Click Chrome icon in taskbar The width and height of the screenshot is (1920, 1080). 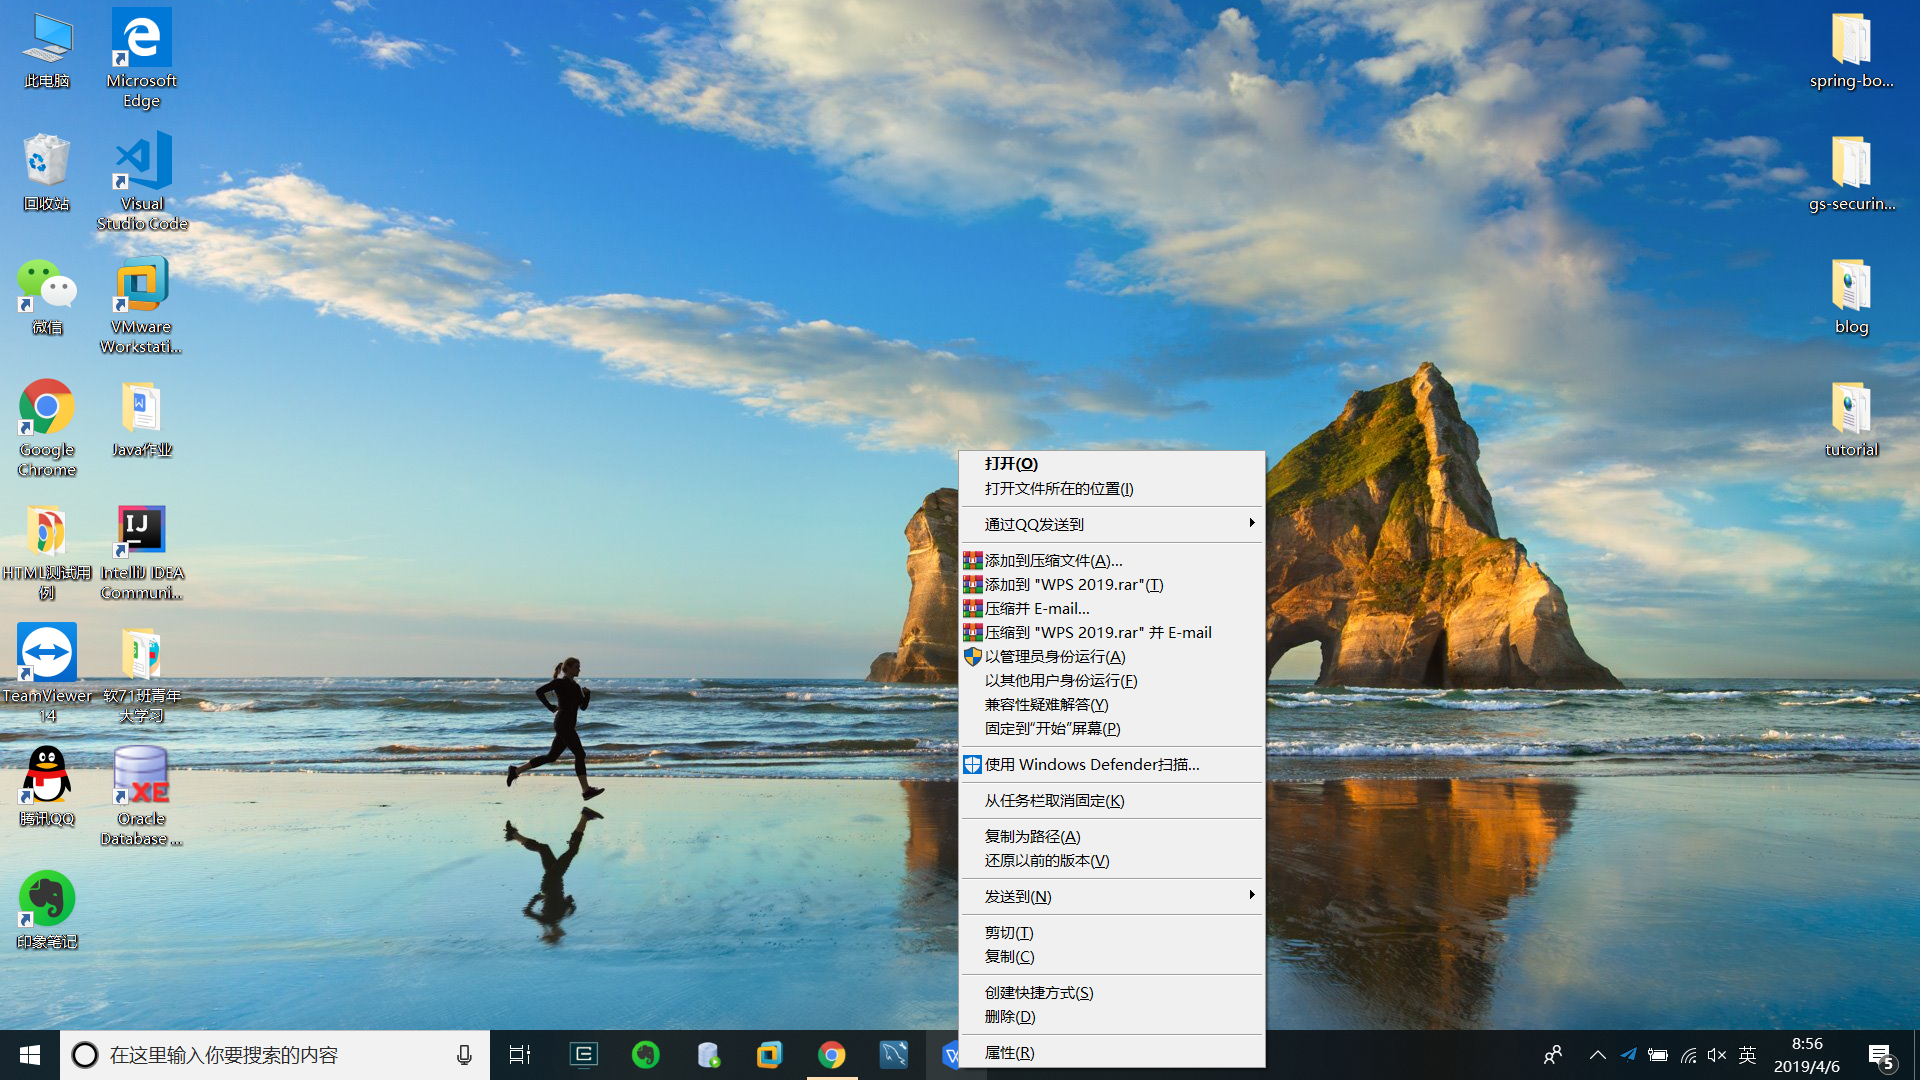coord(831,1055)
